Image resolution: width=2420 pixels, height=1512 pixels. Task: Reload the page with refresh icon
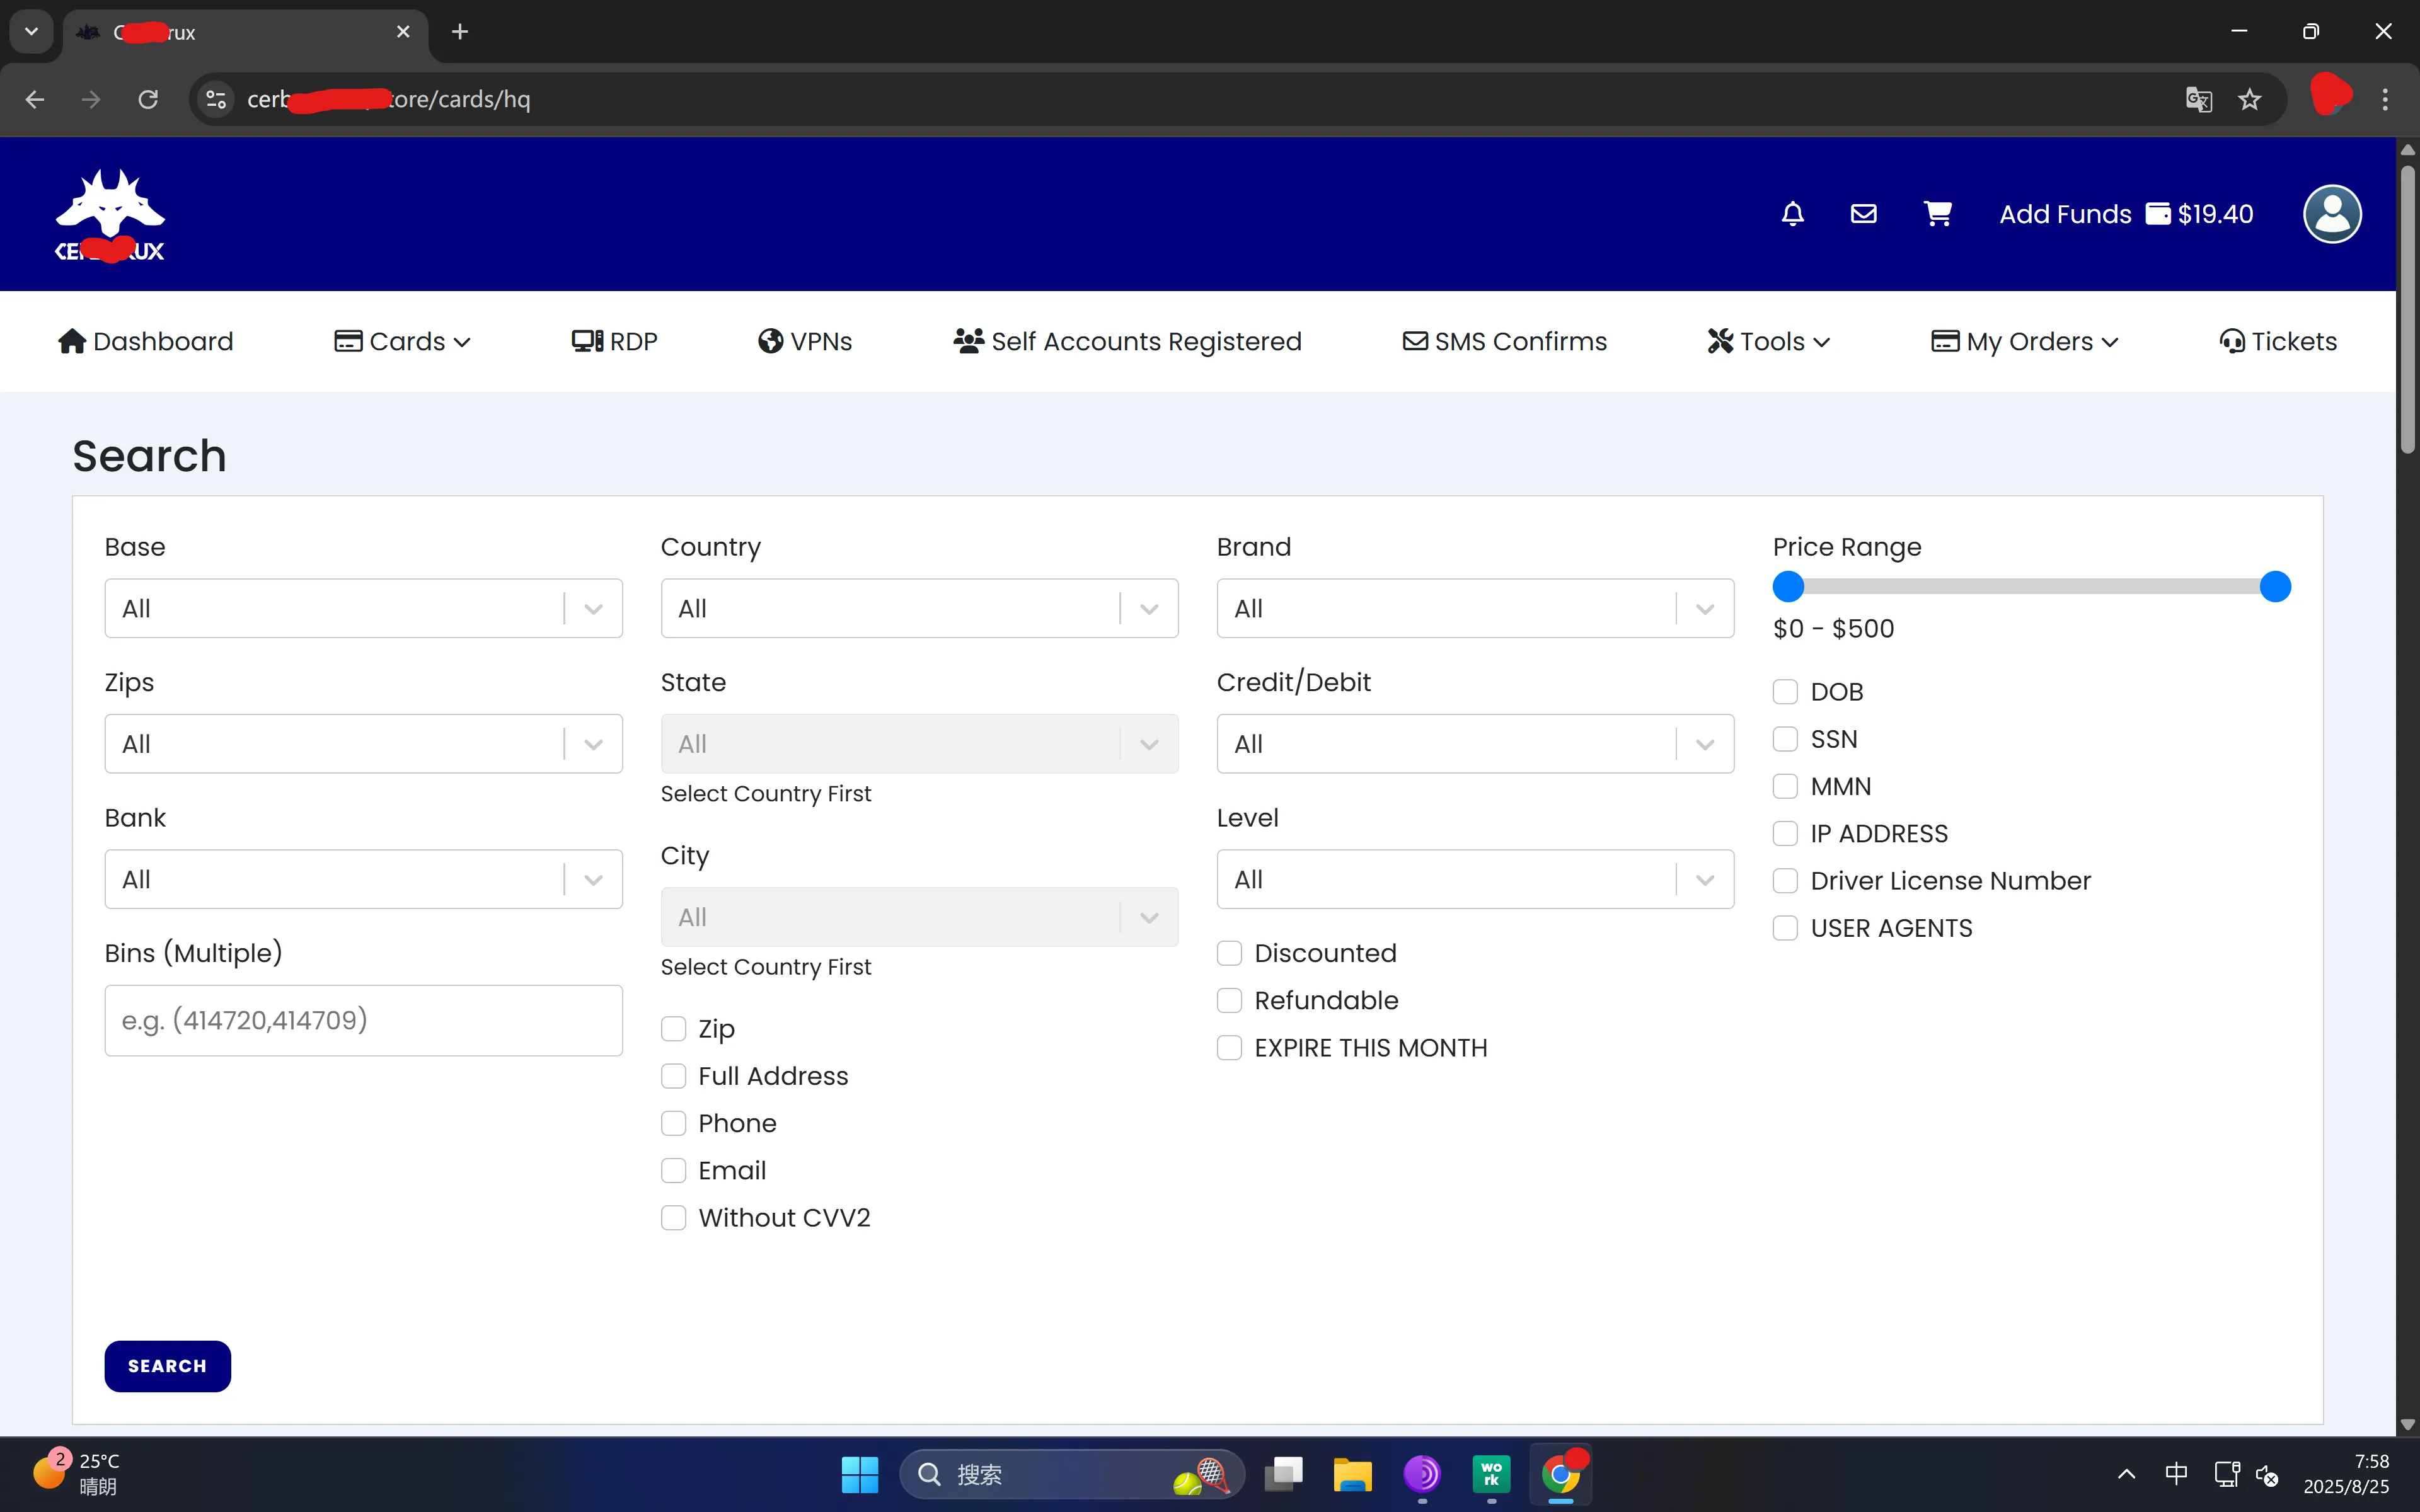pos(148,99)
